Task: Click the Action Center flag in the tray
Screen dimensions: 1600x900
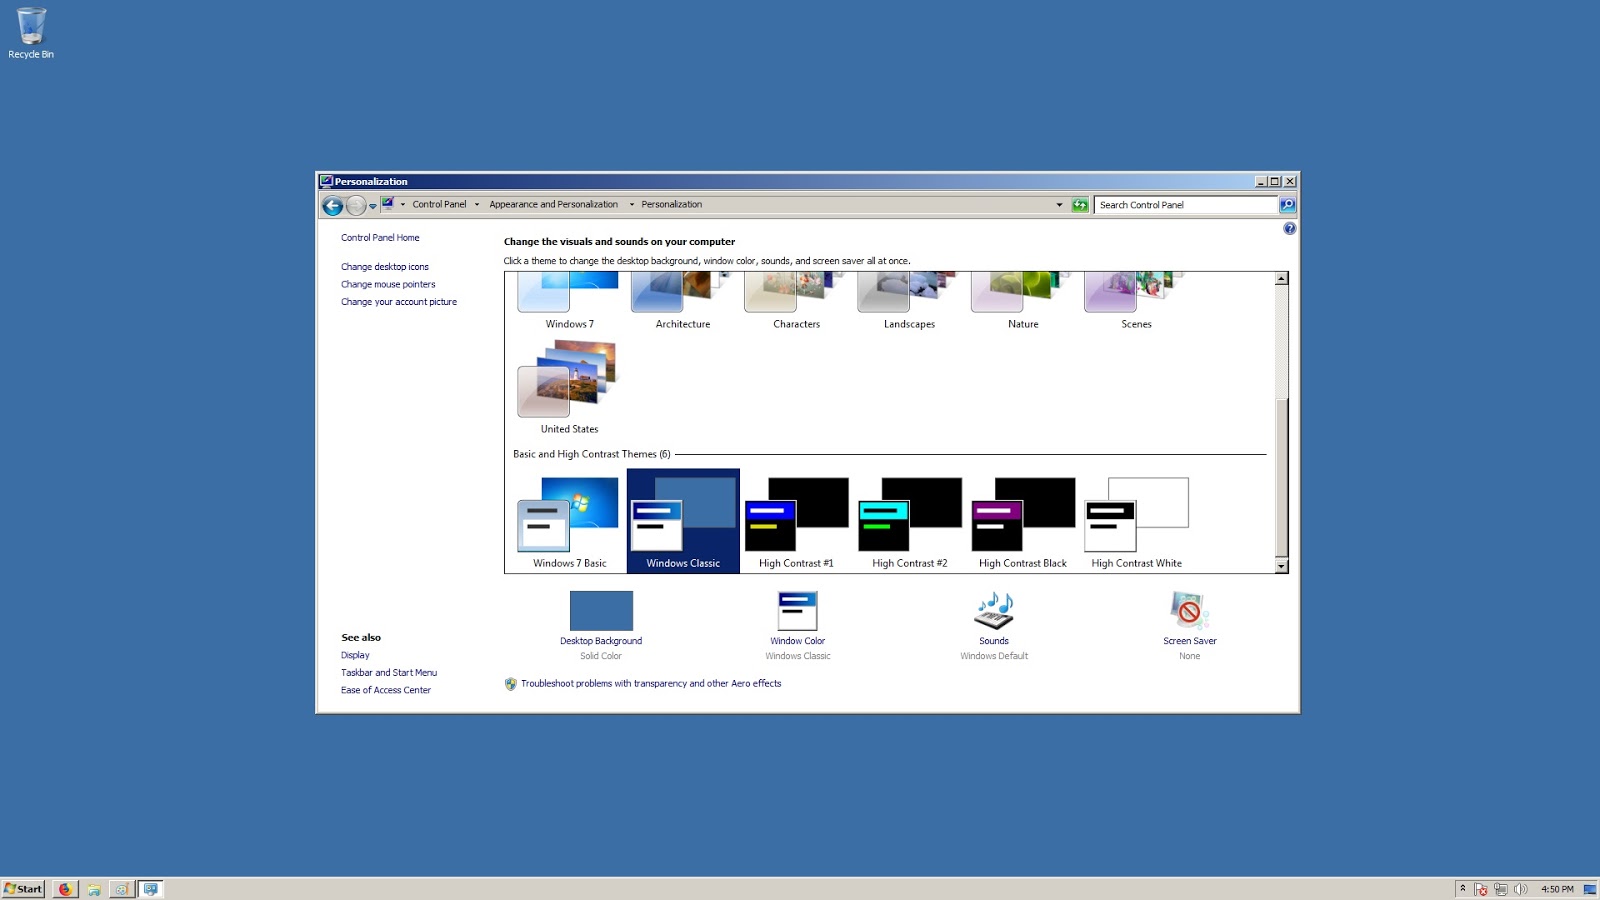Action: click(1479, 888)
